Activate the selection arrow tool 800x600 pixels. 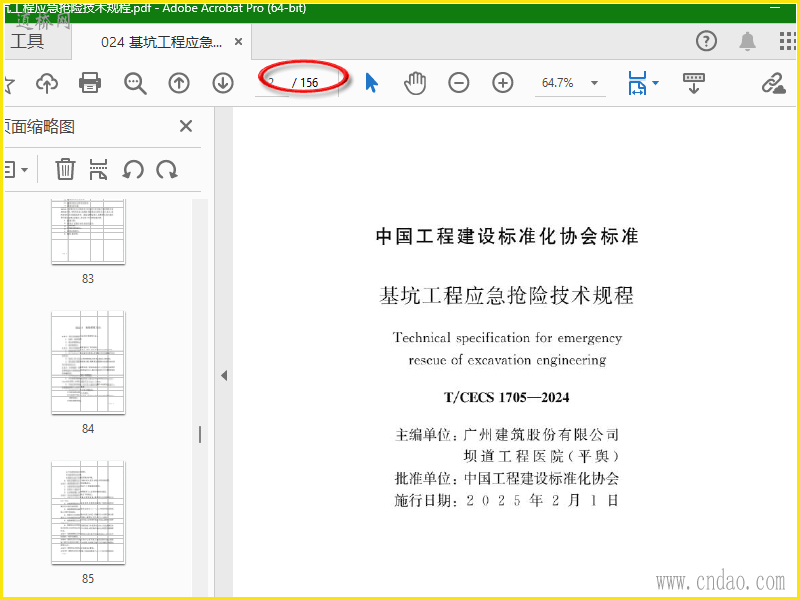[x=371, y=83]
